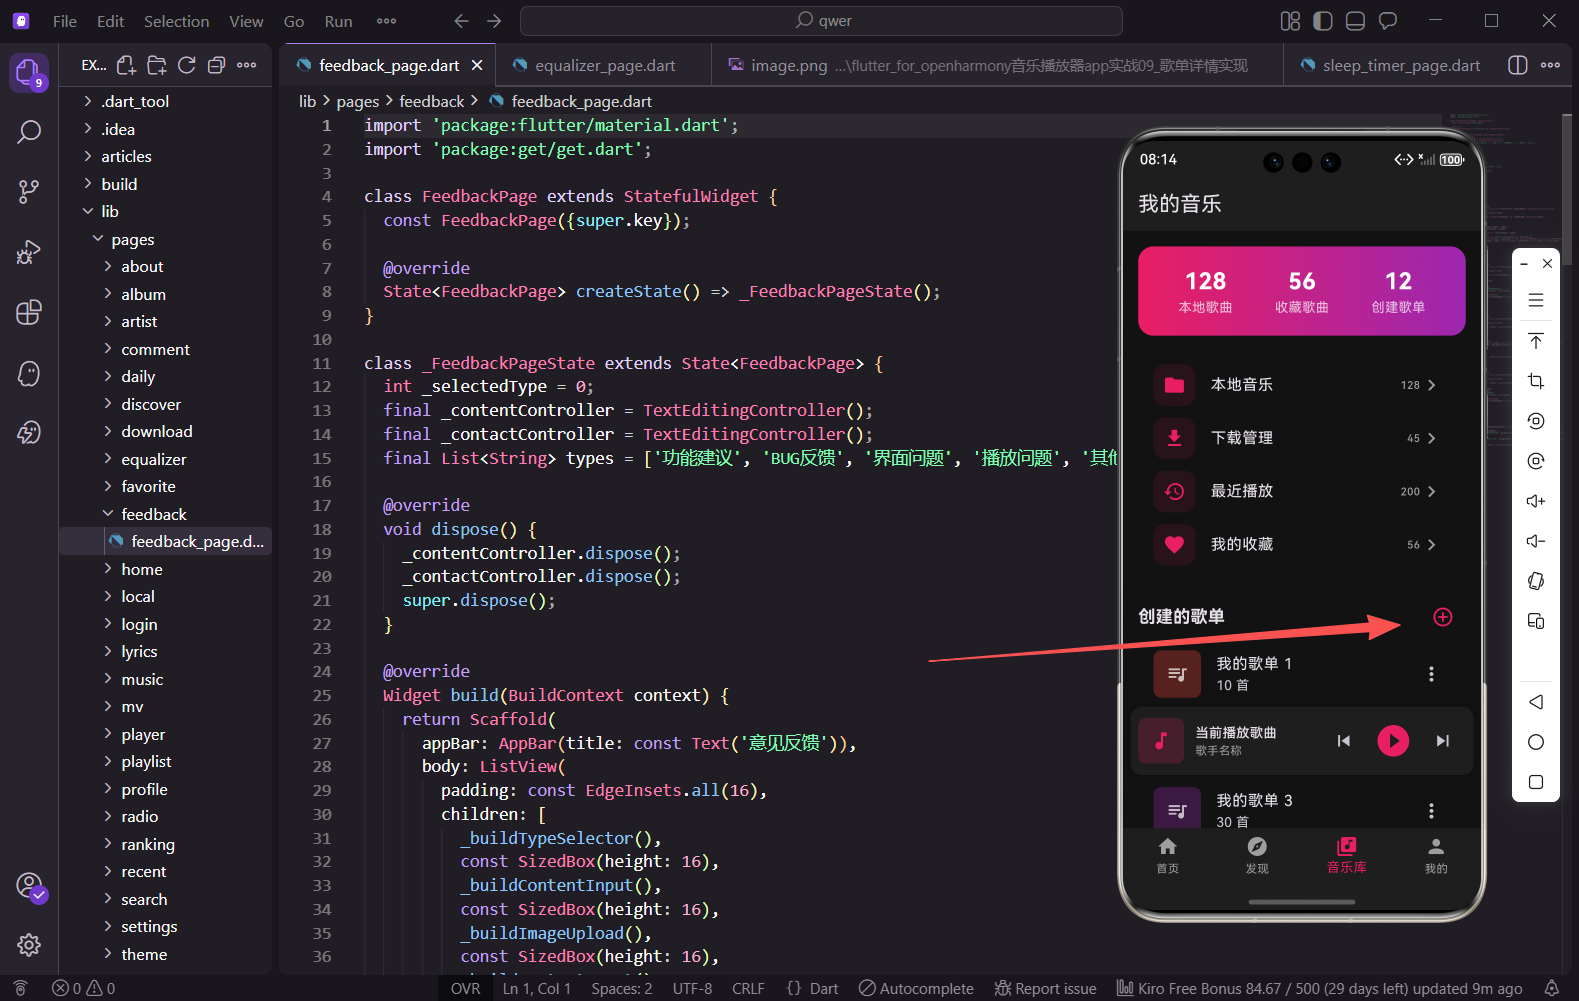The image size is (1579, 1001).
Task: Skip to previous track in mini player
Action: coord(1344,741)
